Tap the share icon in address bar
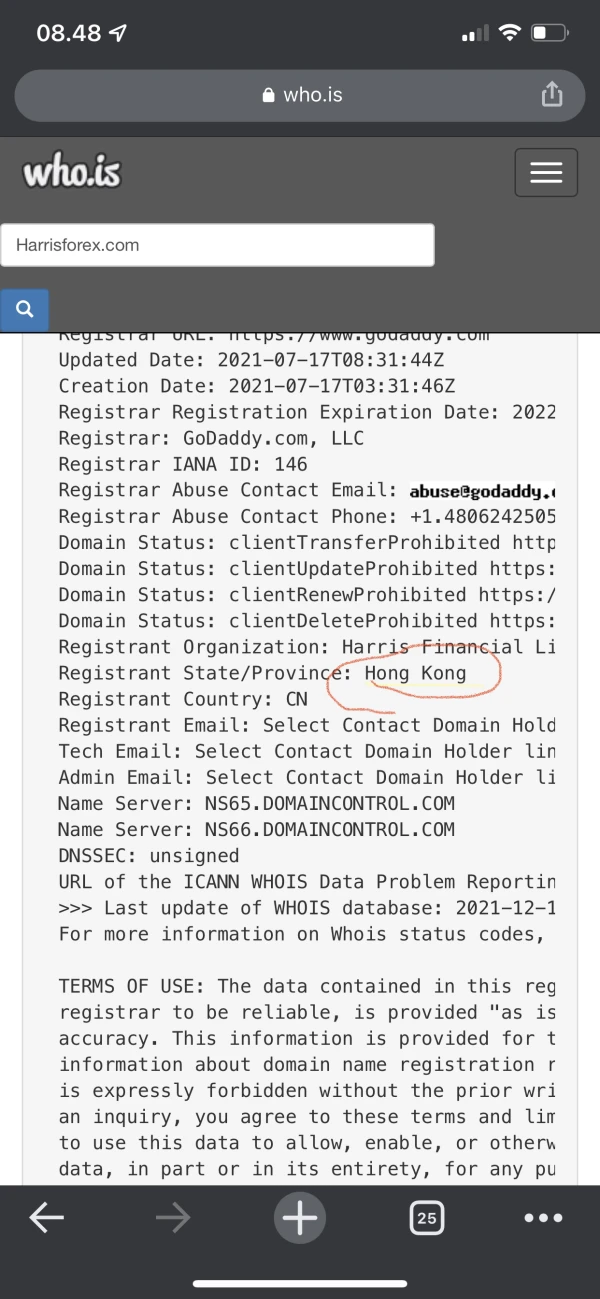 pos(551,95)
